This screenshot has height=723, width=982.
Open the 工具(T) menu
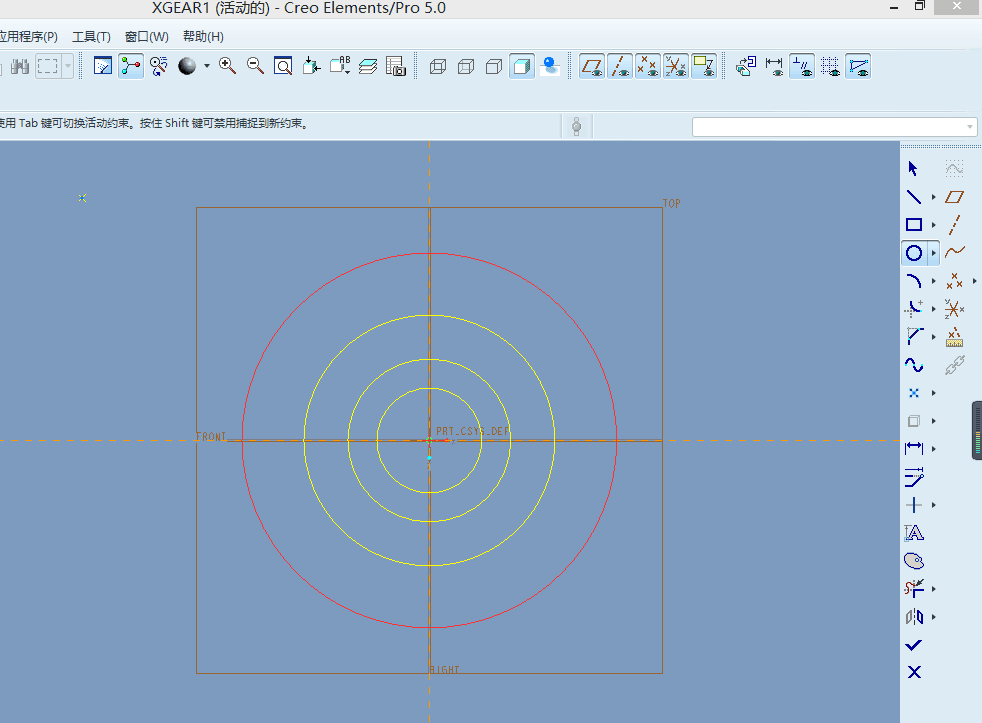coord(91,37)
